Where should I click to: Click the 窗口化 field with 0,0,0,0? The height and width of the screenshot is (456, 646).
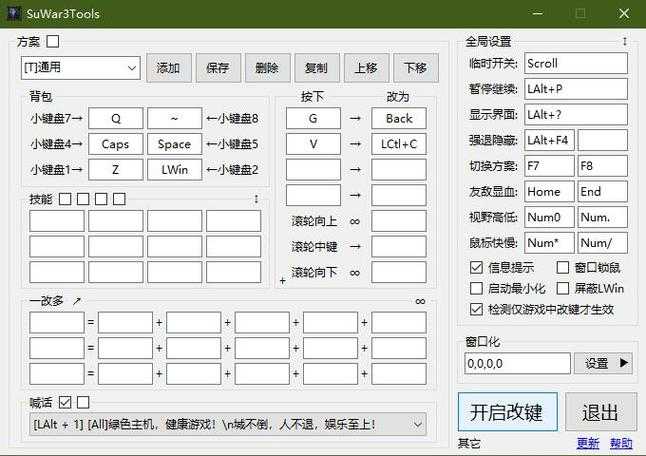[x=517, y=363]
